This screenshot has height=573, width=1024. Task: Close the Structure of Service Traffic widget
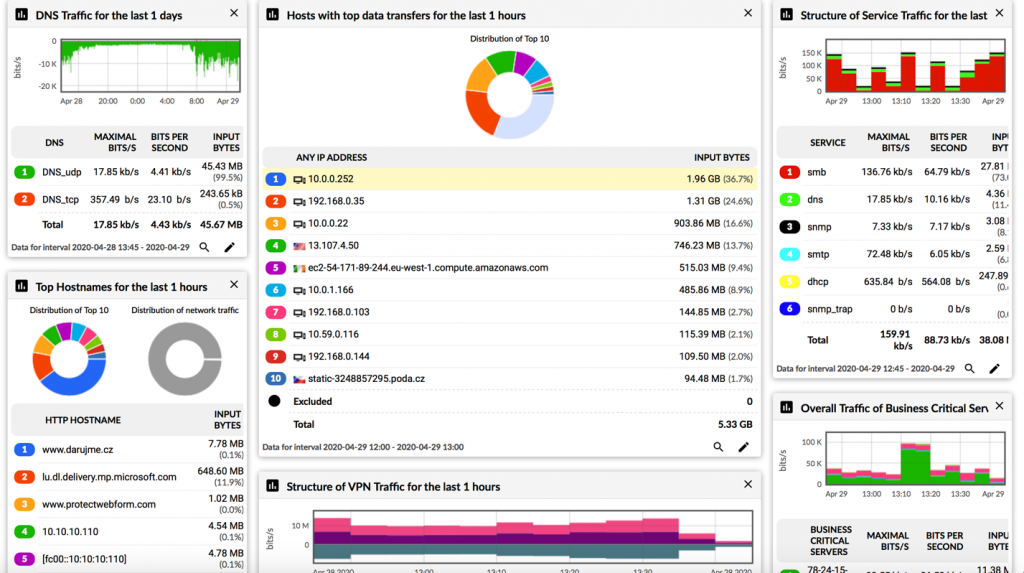[x=999, y=13]
